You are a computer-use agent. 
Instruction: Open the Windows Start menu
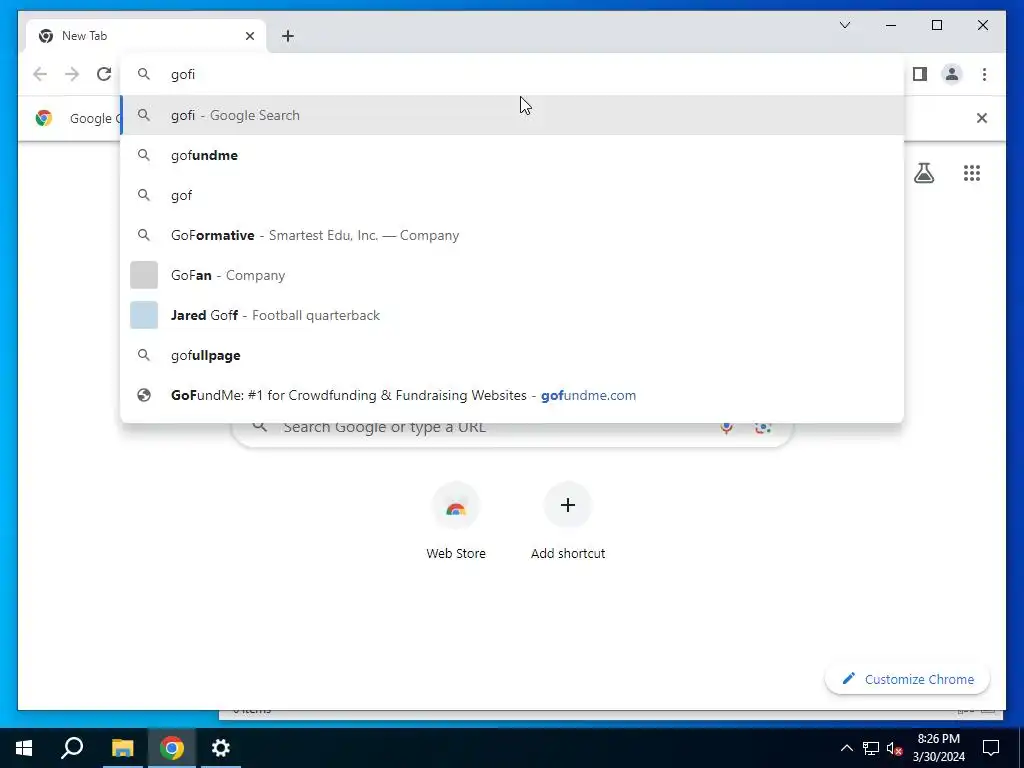tap(24, 748)
